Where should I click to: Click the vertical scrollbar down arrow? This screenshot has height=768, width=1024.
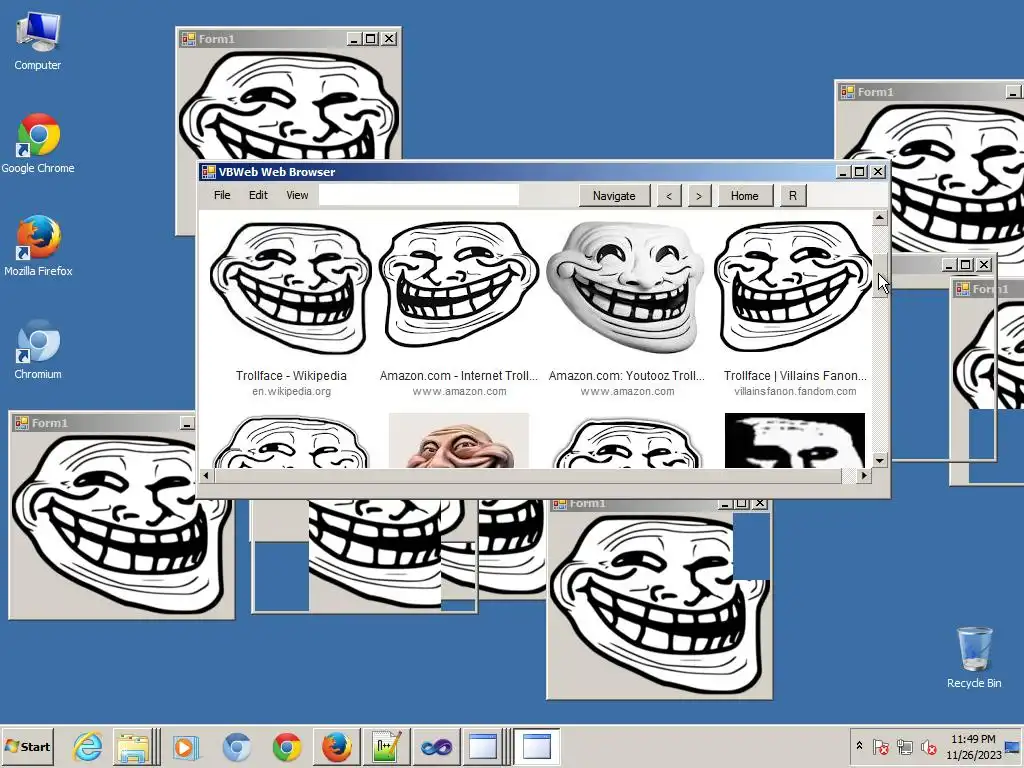tap(880, 460)
